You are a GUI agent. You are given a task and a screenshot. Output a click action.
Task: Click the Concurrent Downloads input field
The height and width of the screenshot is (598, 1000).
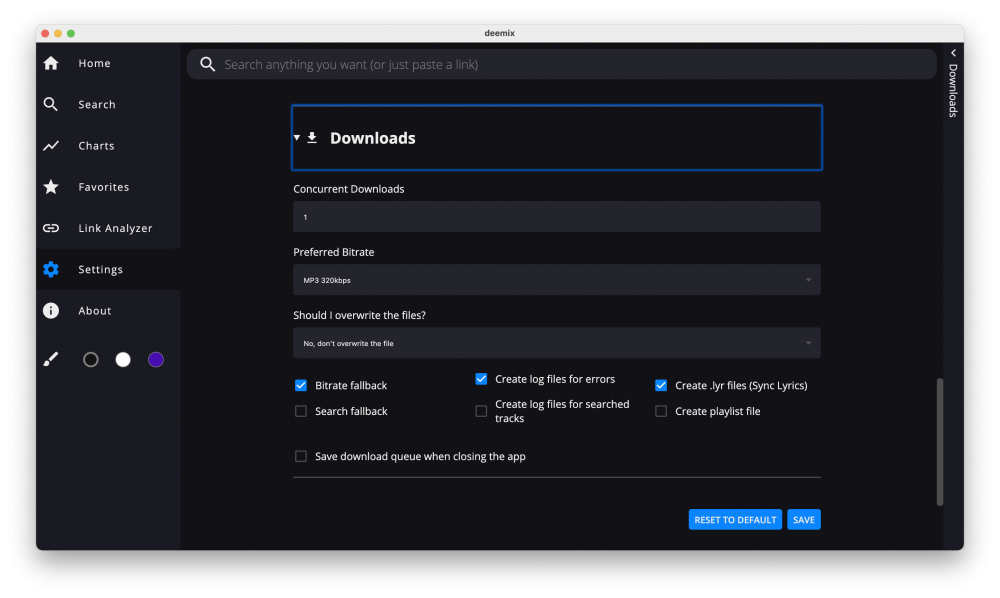556,217
